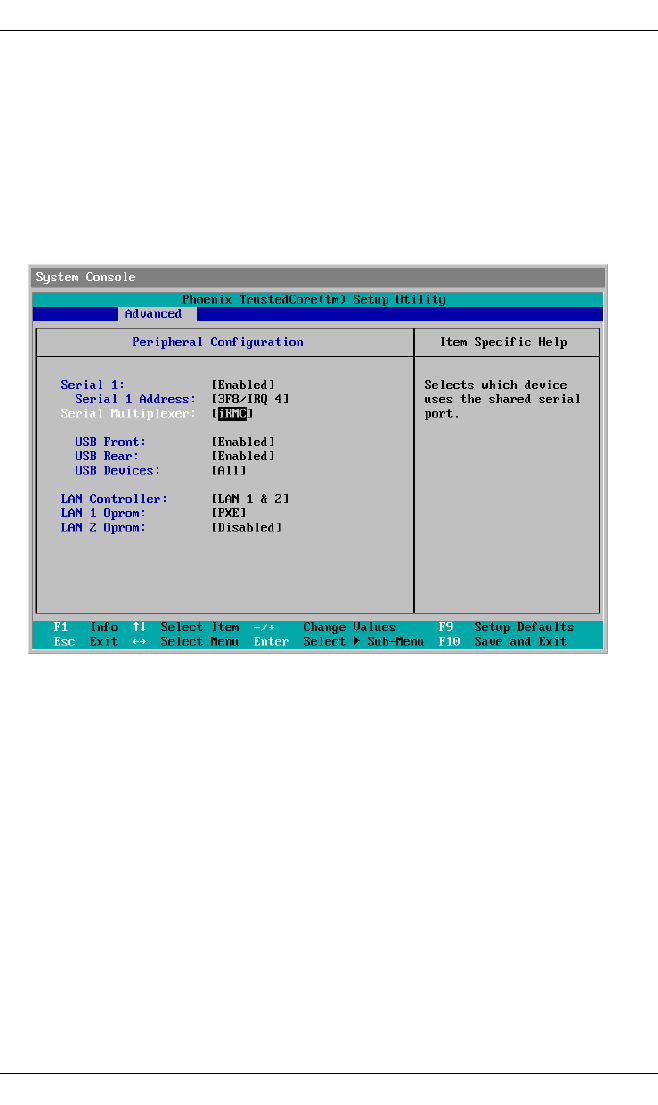Click the Sub-Menu triangle arrow symbol
Screen dimensions: 658x1105
click(357, 641)
